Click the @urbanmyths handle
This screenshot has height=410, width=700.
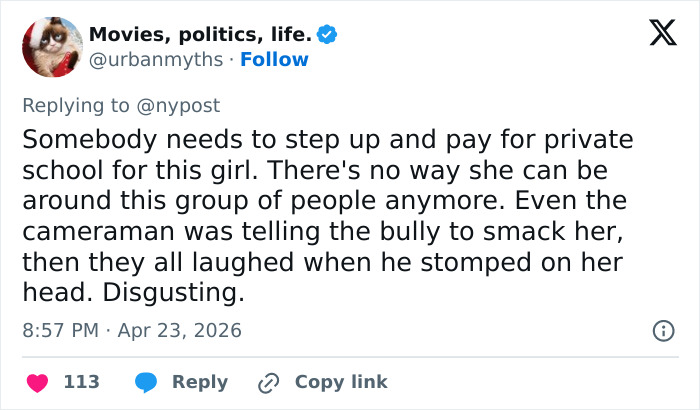click(x=155, y=60)
